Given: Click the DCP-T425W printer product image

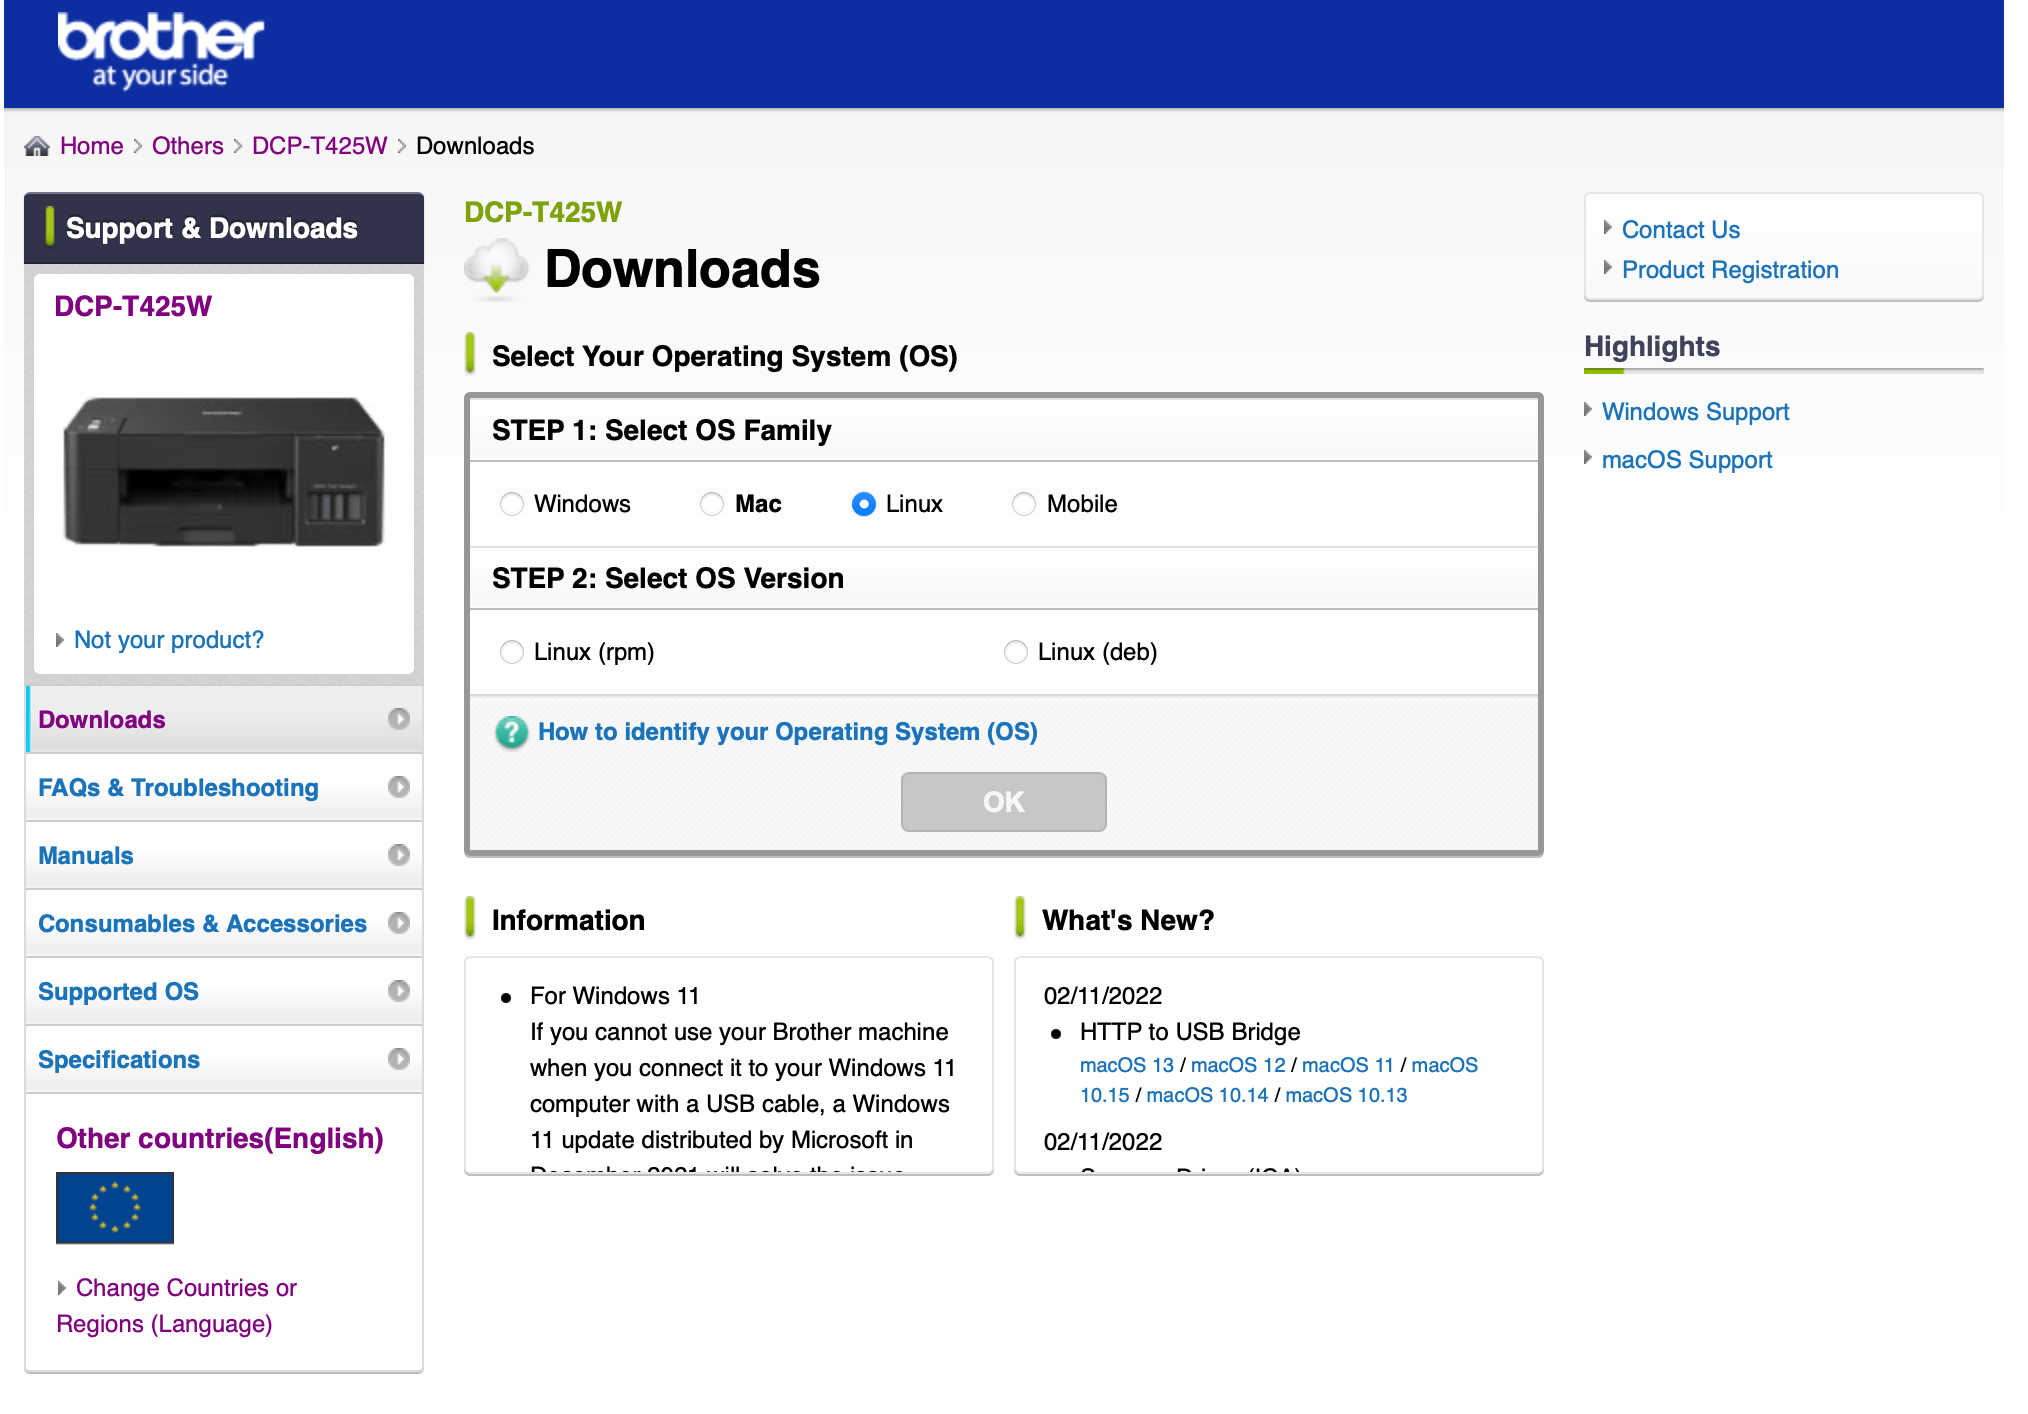Looking at the screenshot, I should pos(223,470).
